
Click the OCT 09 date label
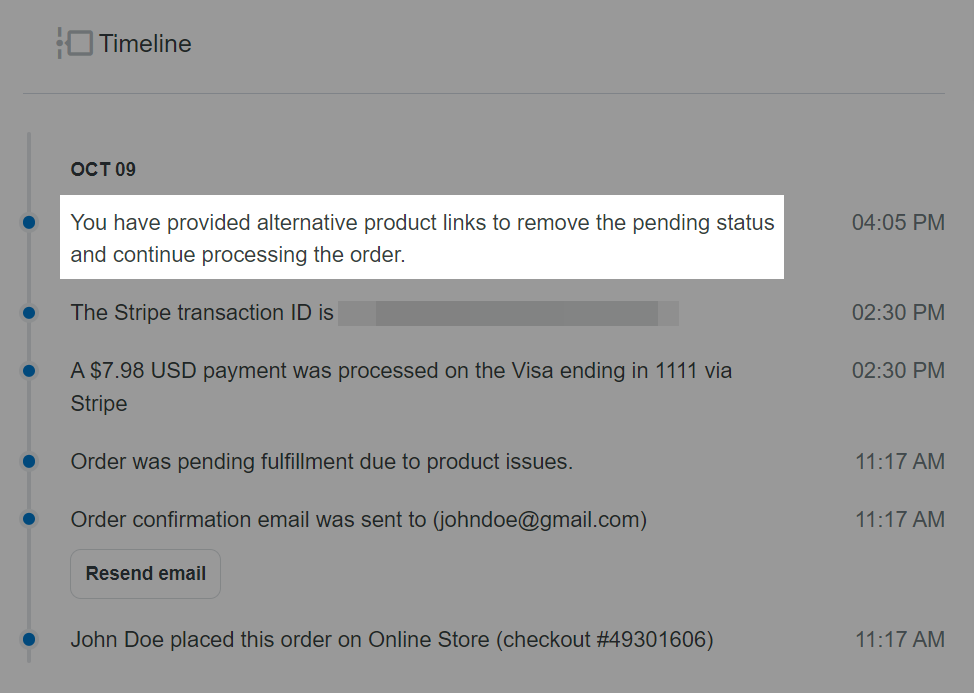(x=103, y=169)
